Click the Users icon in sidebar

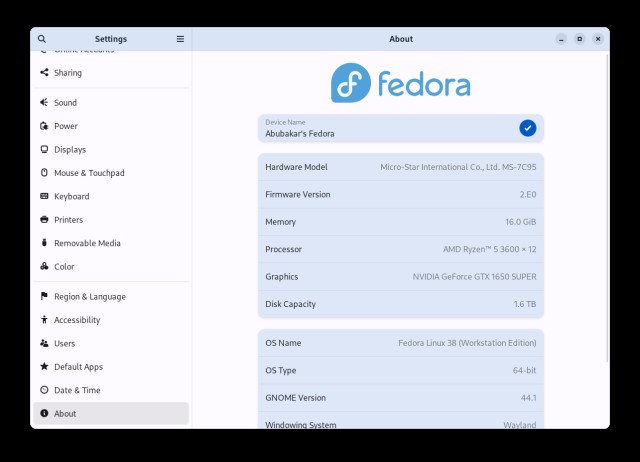tap(44, 343)
